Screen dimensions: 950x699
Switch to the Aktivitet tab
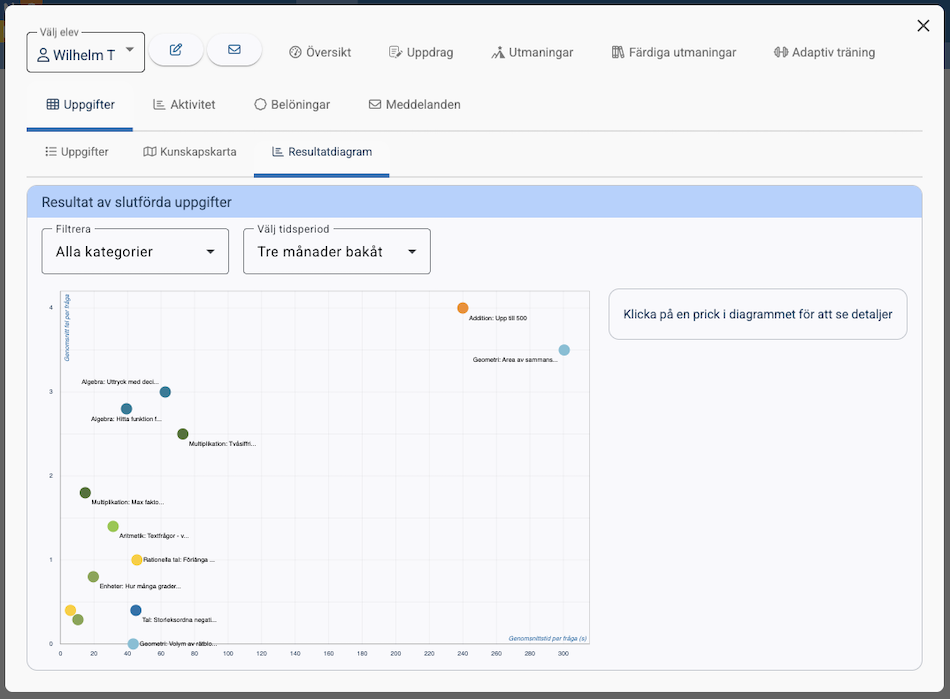[184, 104]
